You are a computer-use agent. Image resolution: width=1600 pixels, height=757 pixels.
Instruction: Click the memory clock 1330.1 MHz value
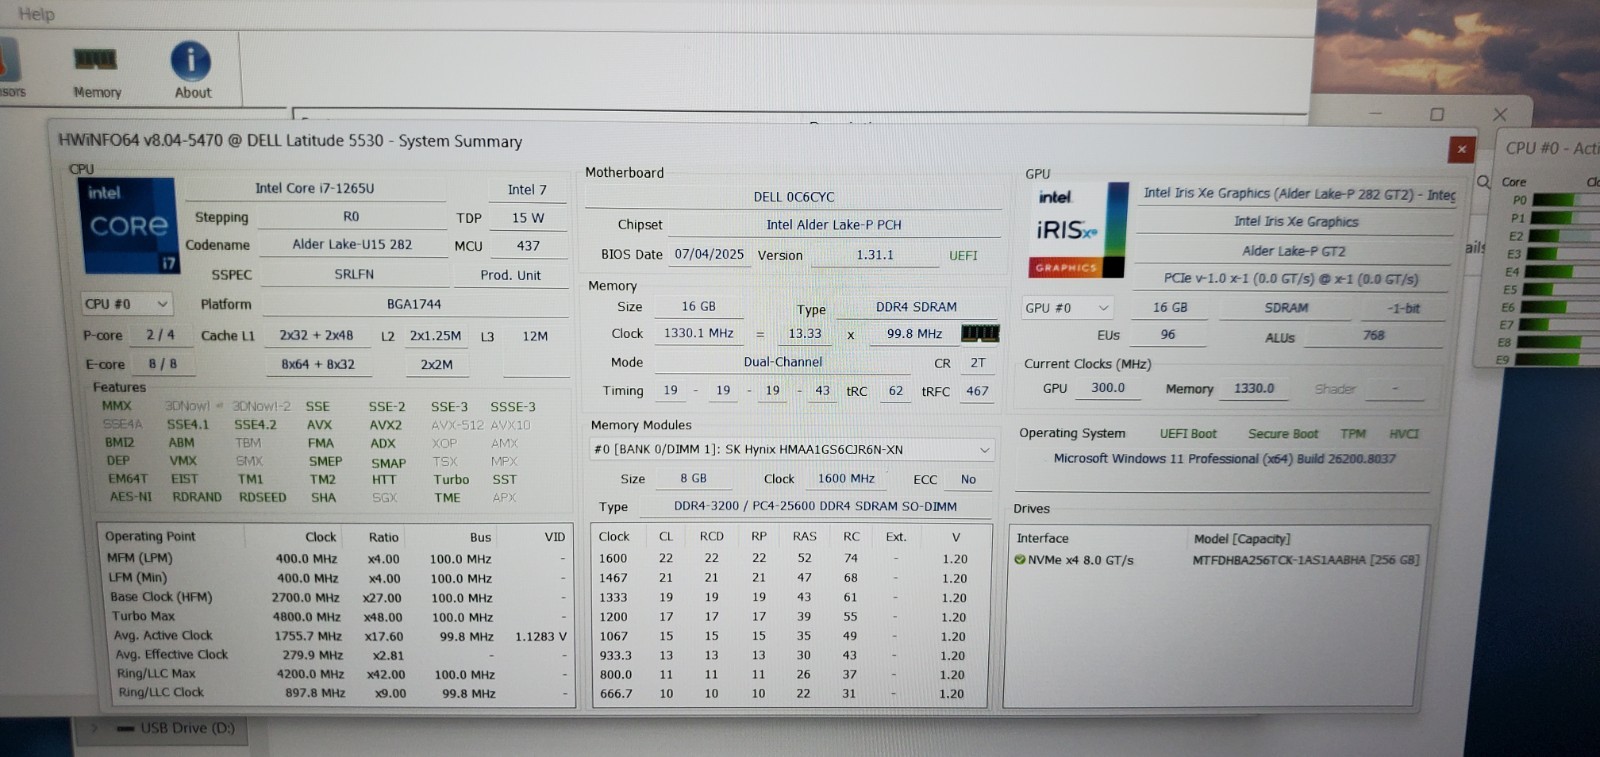tap(698, 334)
